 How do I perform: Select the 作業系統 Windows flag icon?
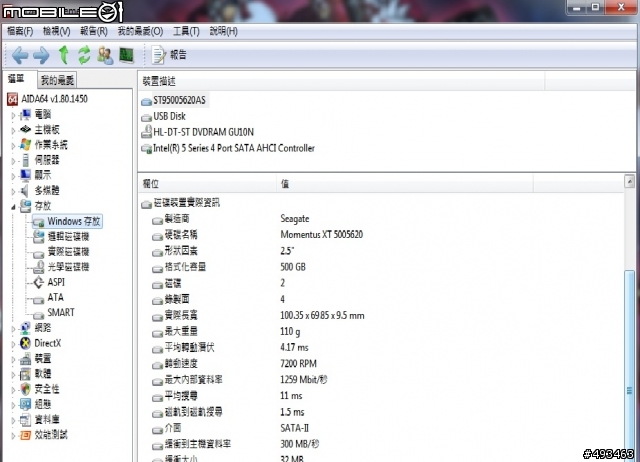click(x=25, y=144)
